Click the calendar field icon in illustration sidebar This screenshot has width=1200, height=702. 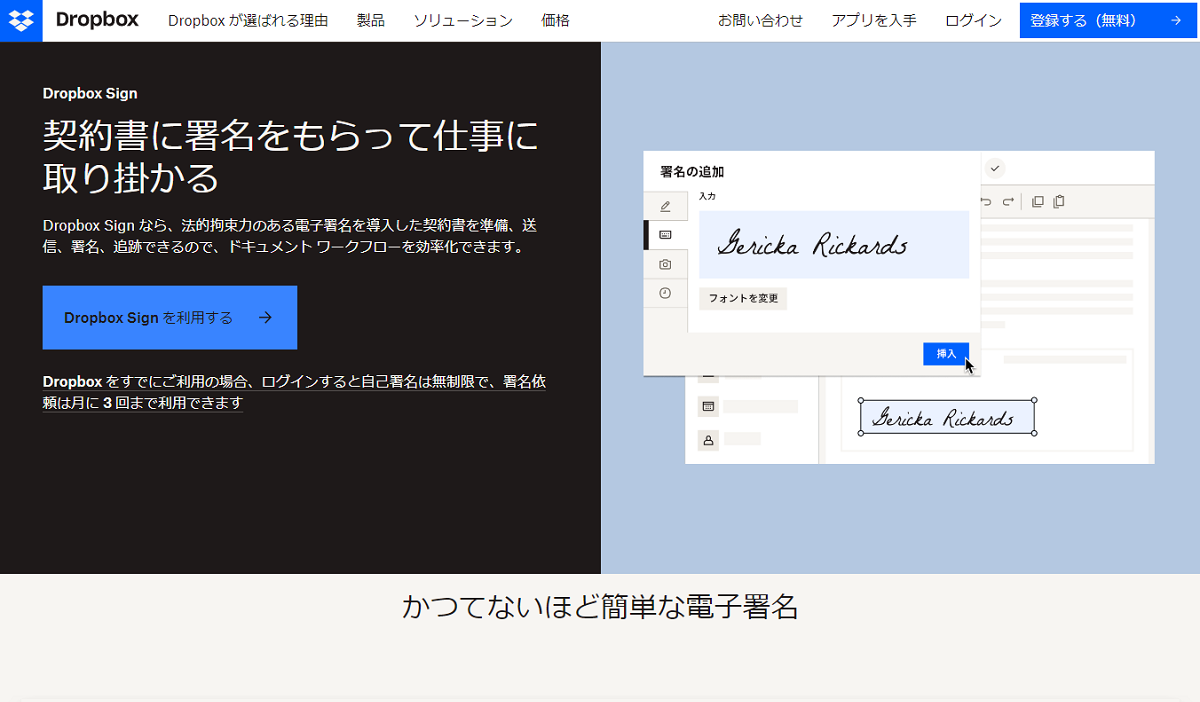click(x=708, y=407)
